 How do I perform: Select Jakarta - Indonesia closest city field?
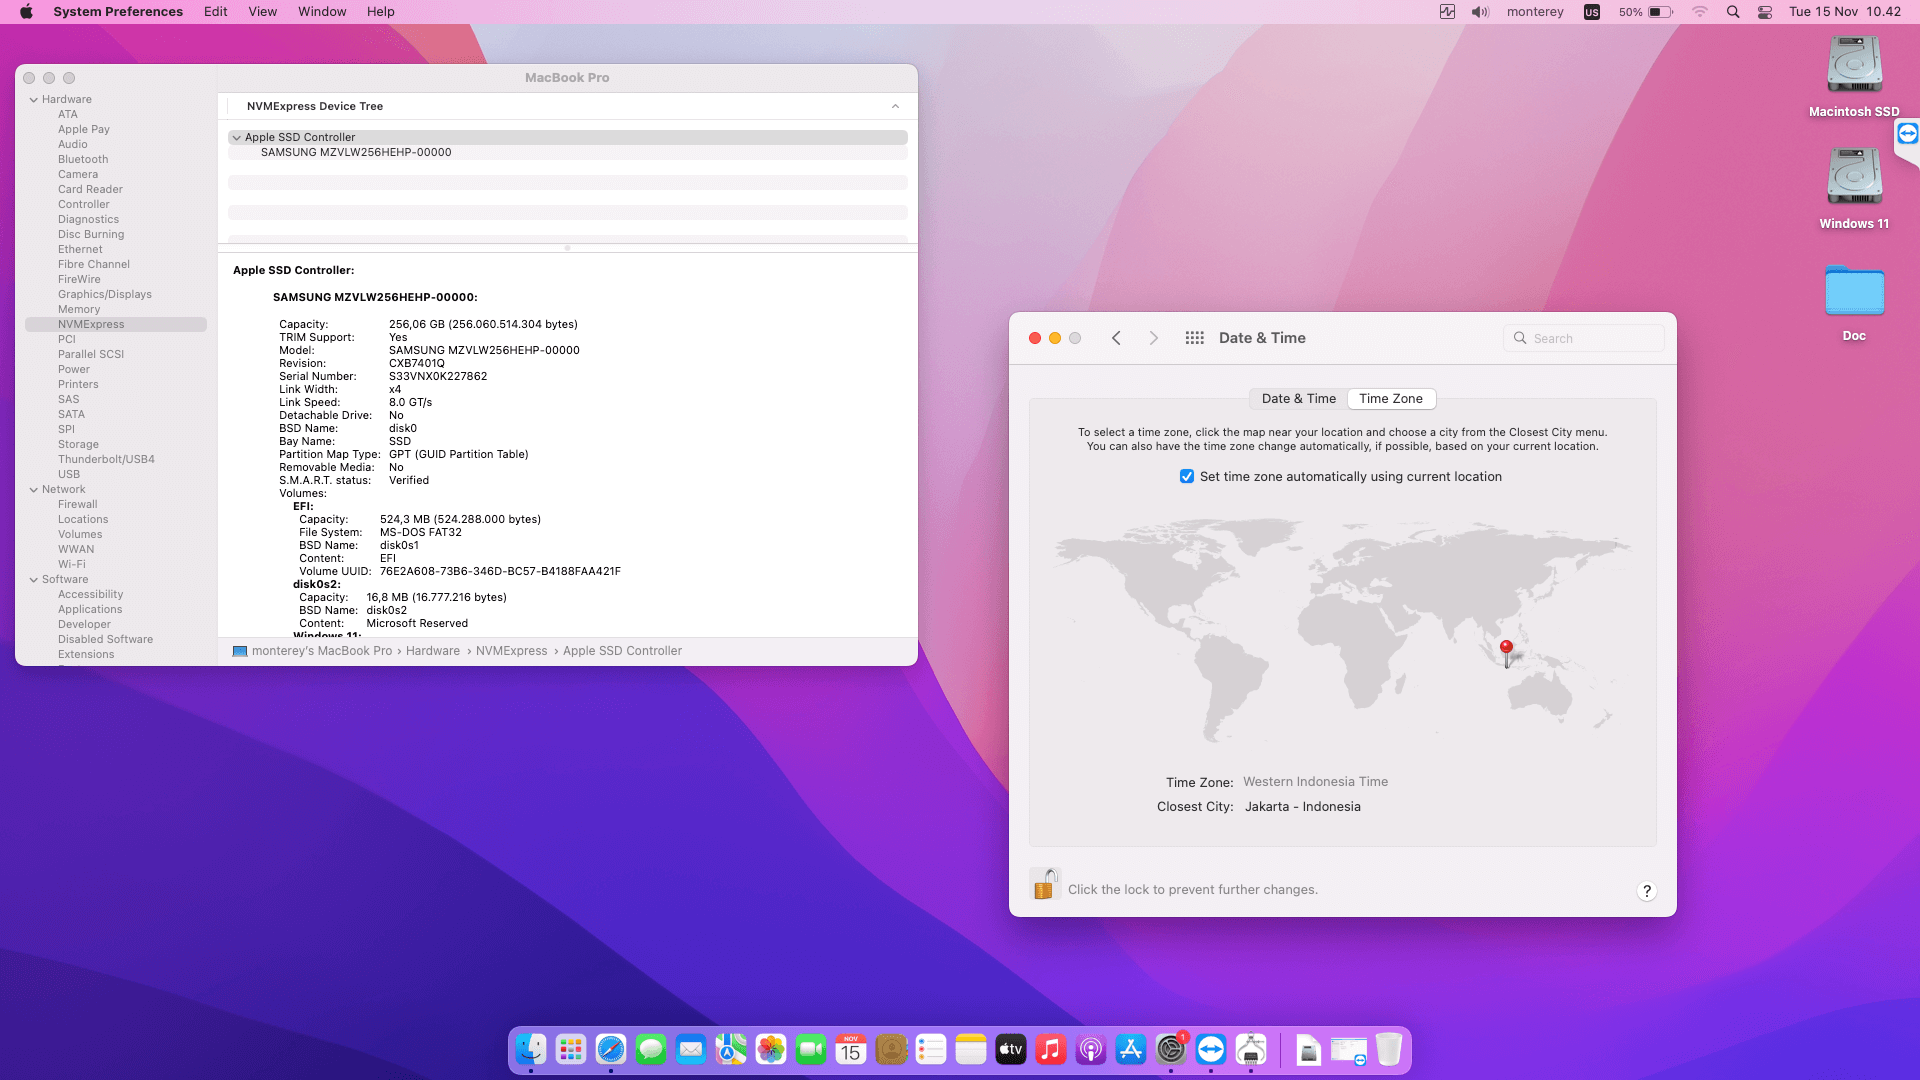click(x=1303, y=807)
